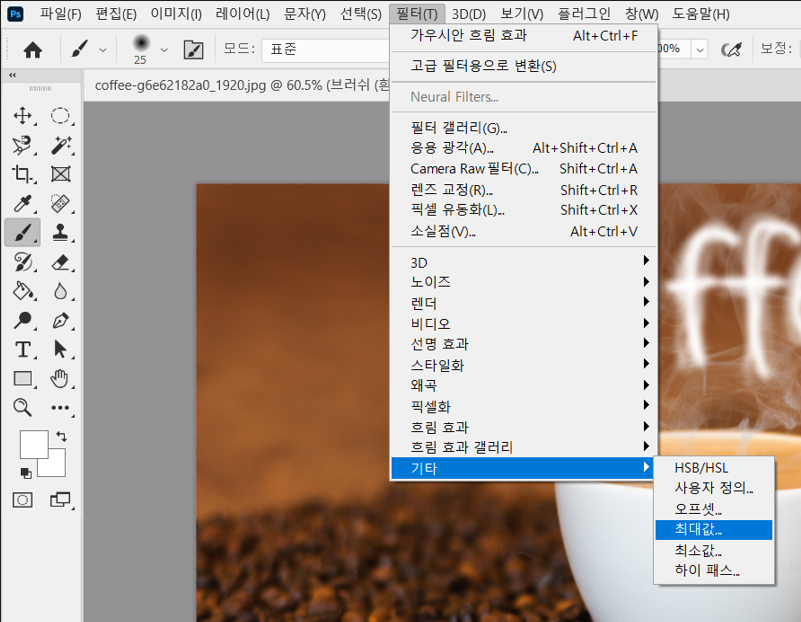Select the Brush tool in toolbox

[22, 233]
